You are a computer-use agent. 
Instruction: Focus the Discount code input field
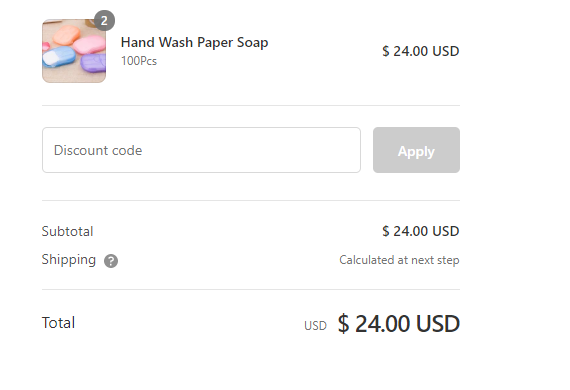(x=201, y=150)
